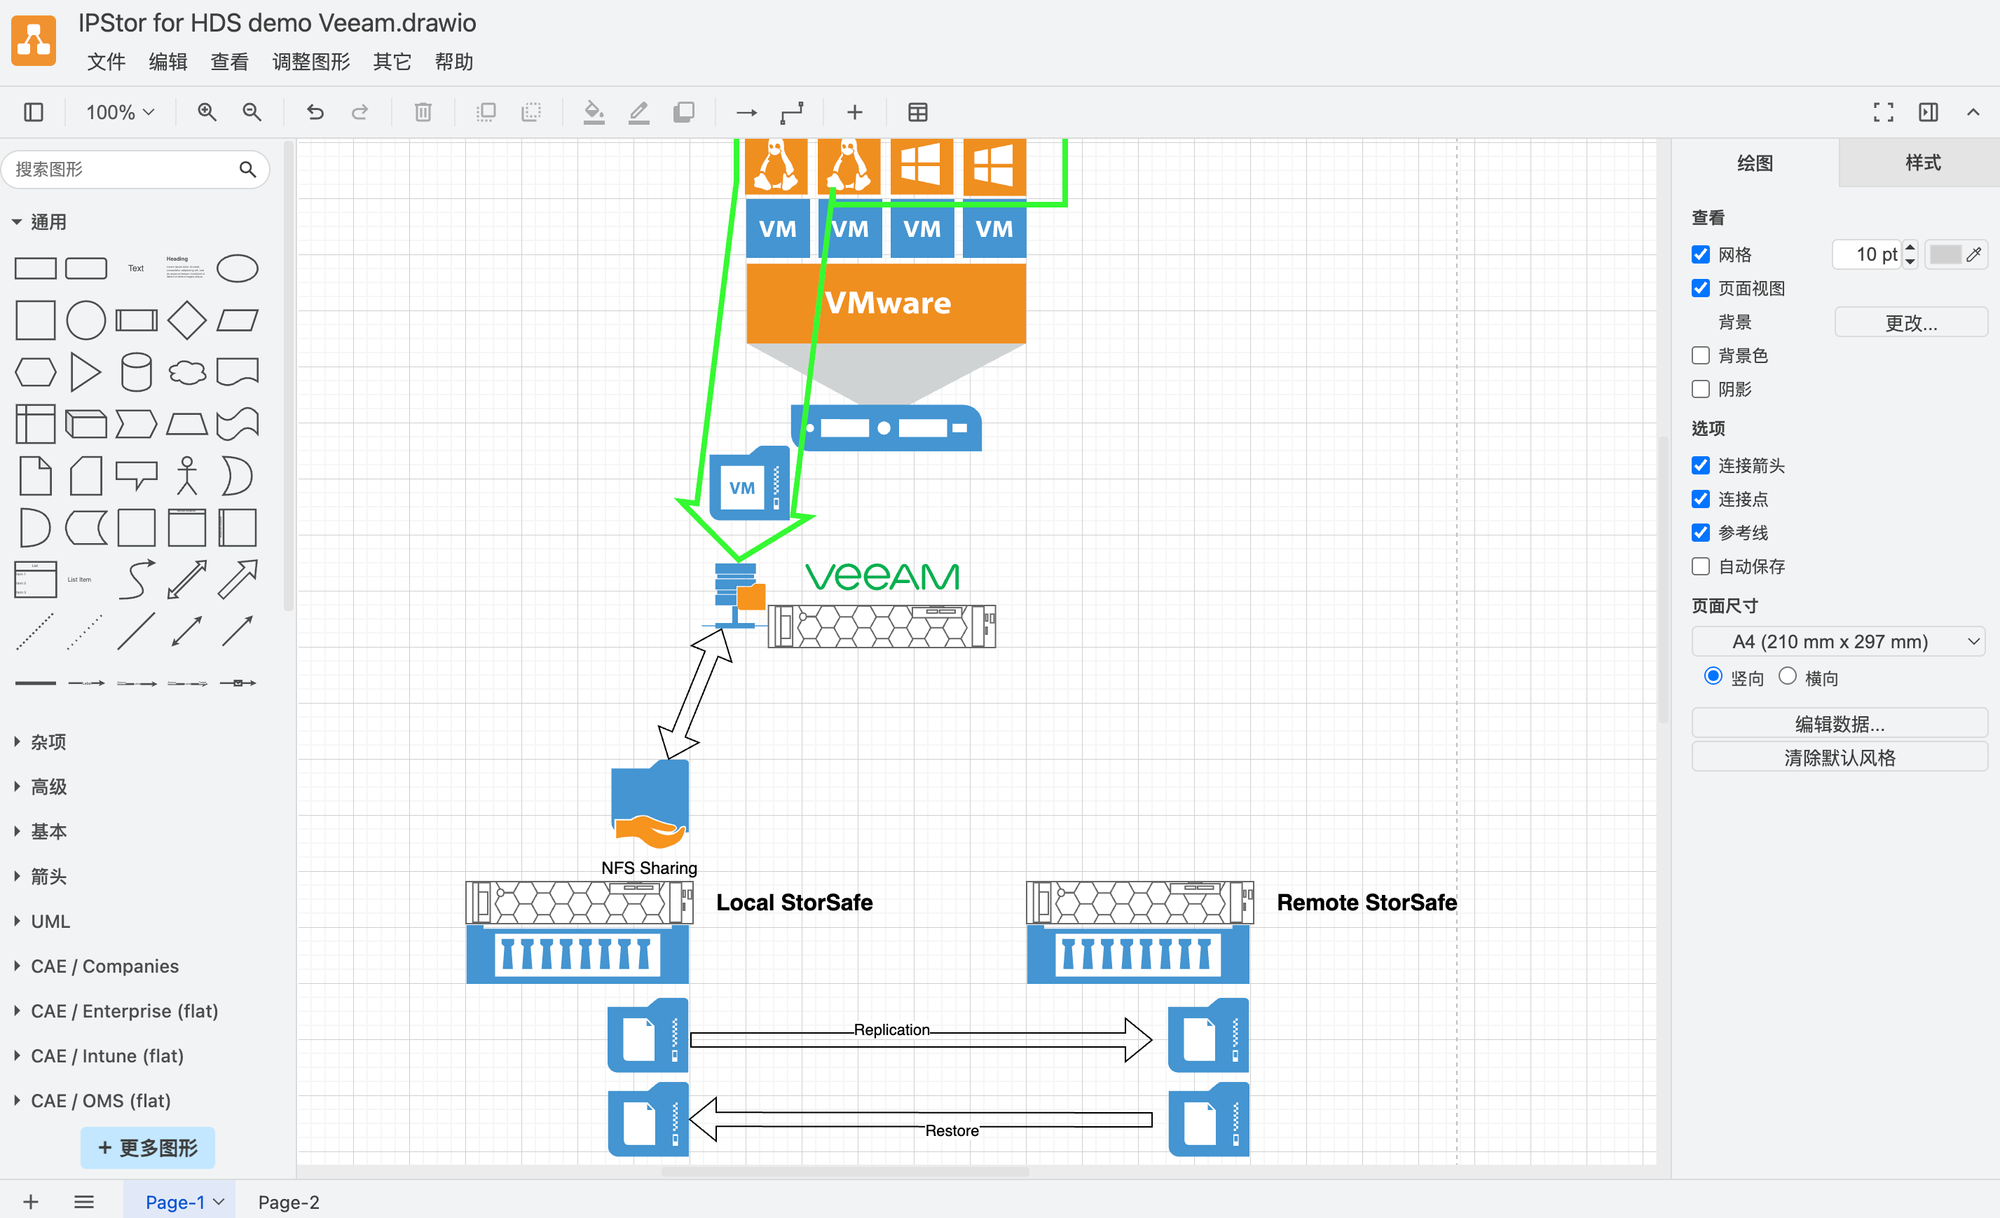
Task: Undo the last action
Action: 315,112
